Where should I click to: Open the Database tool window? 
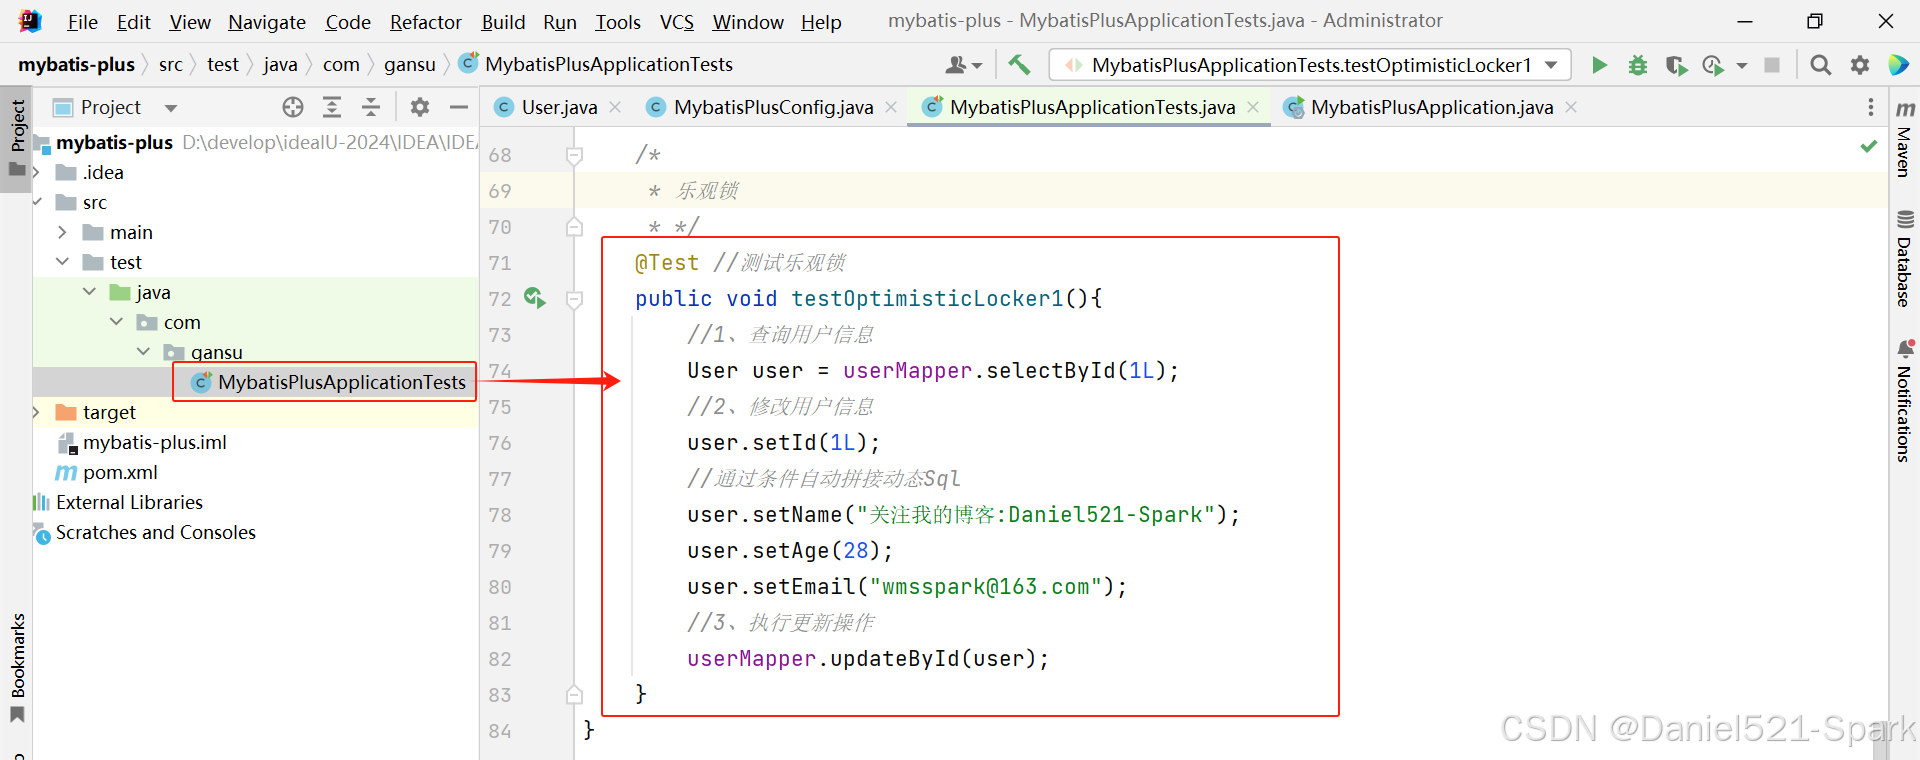pos(1905,258)
